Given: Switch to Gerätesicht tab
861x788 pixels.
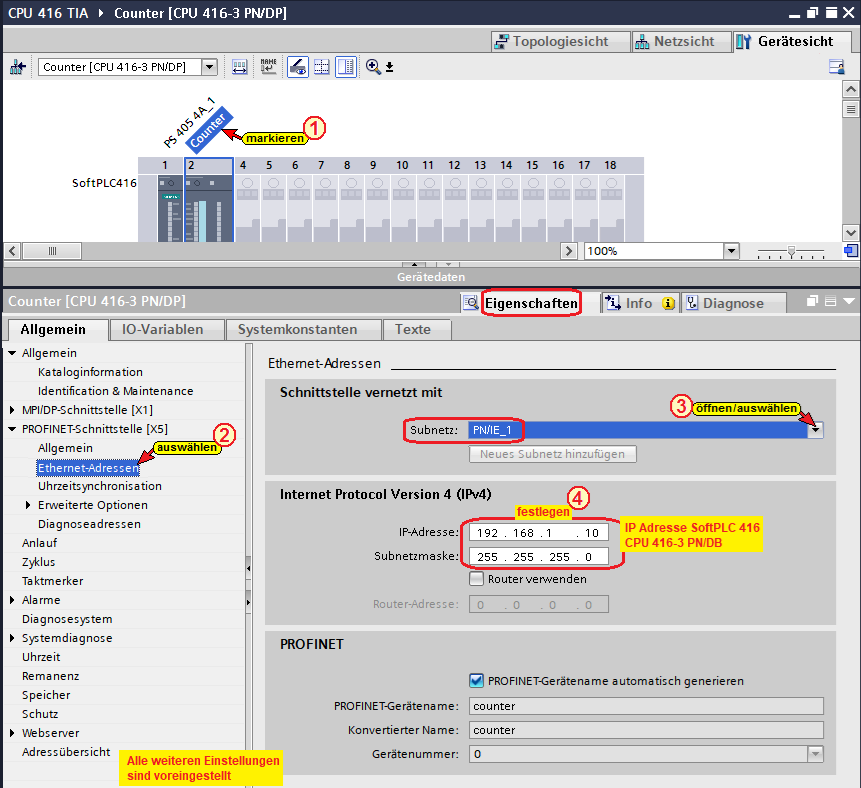Looking at the screenshot, I should point(792,41).
